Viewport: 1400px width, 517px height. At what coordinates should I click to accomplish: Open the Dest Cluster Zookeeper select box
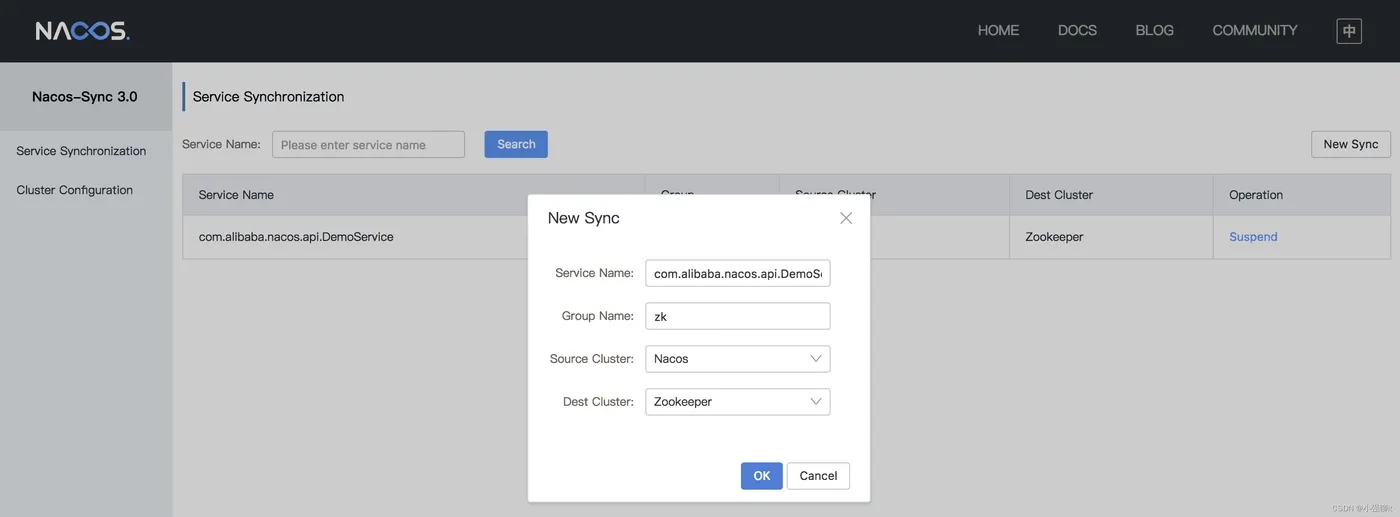738,402
